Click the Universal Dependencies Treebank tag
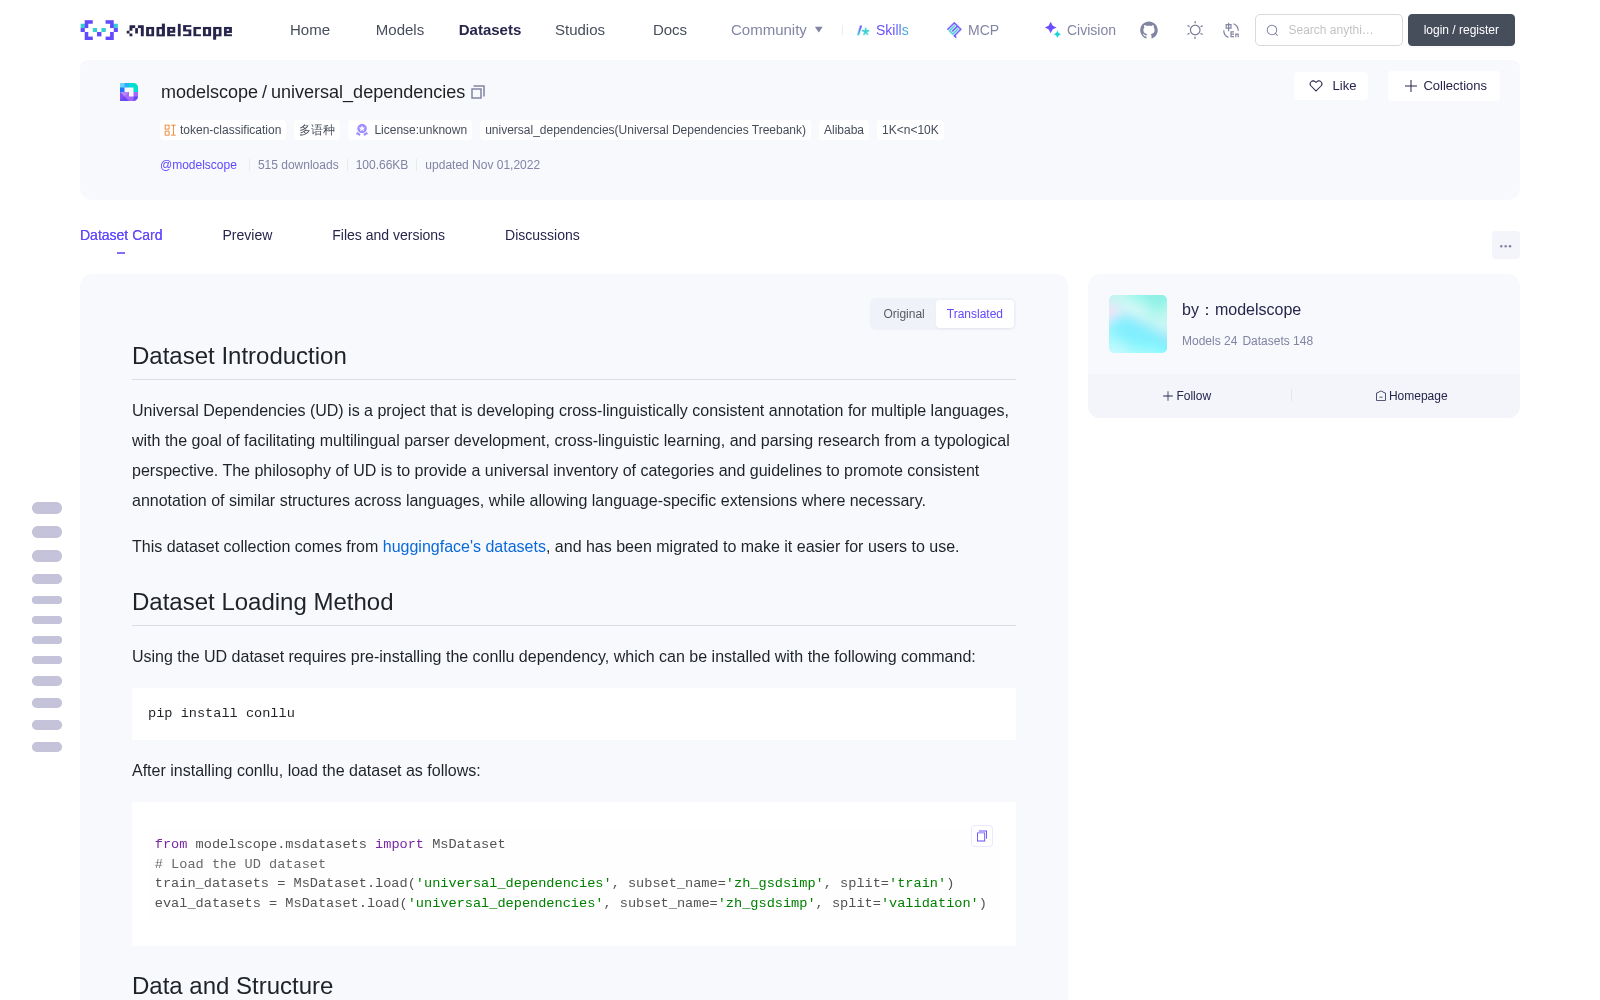The image size is (1600, 1000). tap(645, 130)
